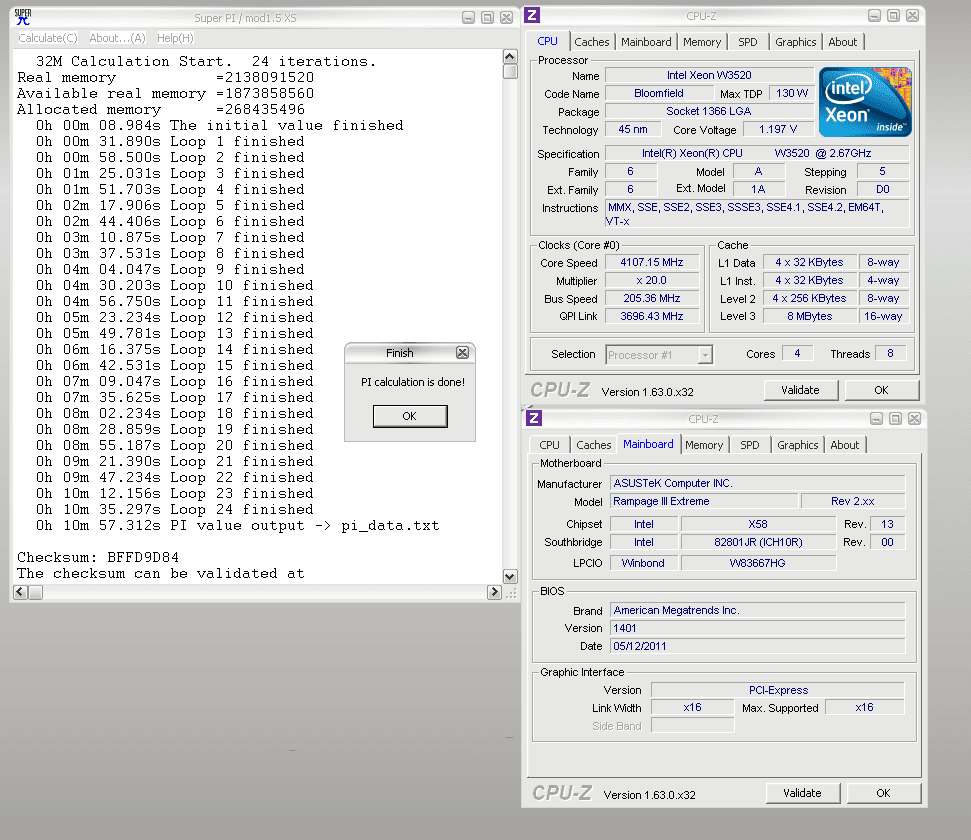
Task: Click the motherboard model Rampage III Extreme
Action: click(704, 501)
